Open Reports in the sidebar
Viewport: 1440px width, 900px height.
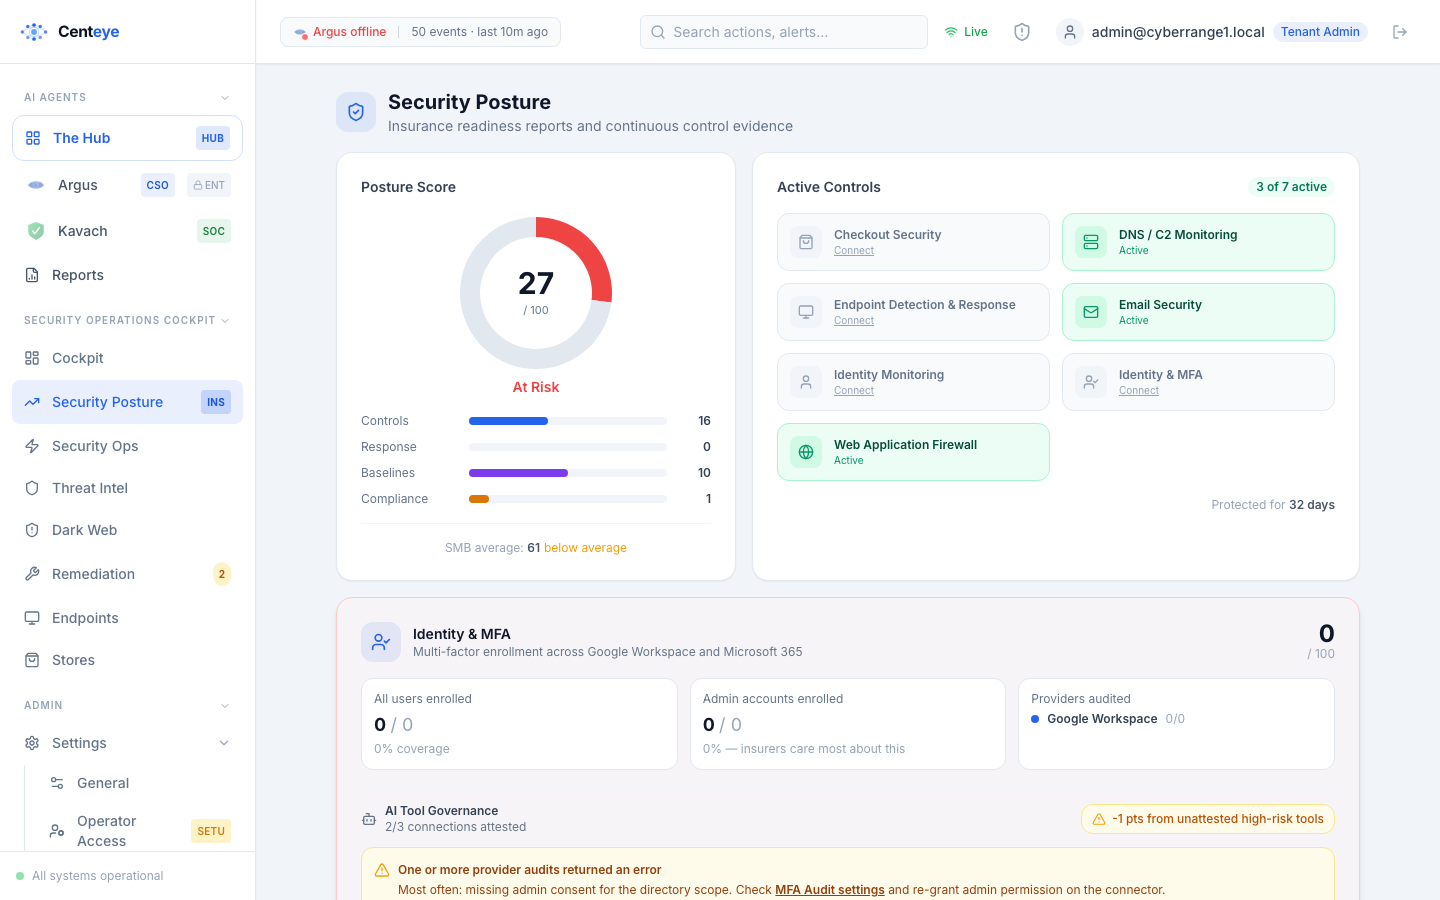click(127, 275)
